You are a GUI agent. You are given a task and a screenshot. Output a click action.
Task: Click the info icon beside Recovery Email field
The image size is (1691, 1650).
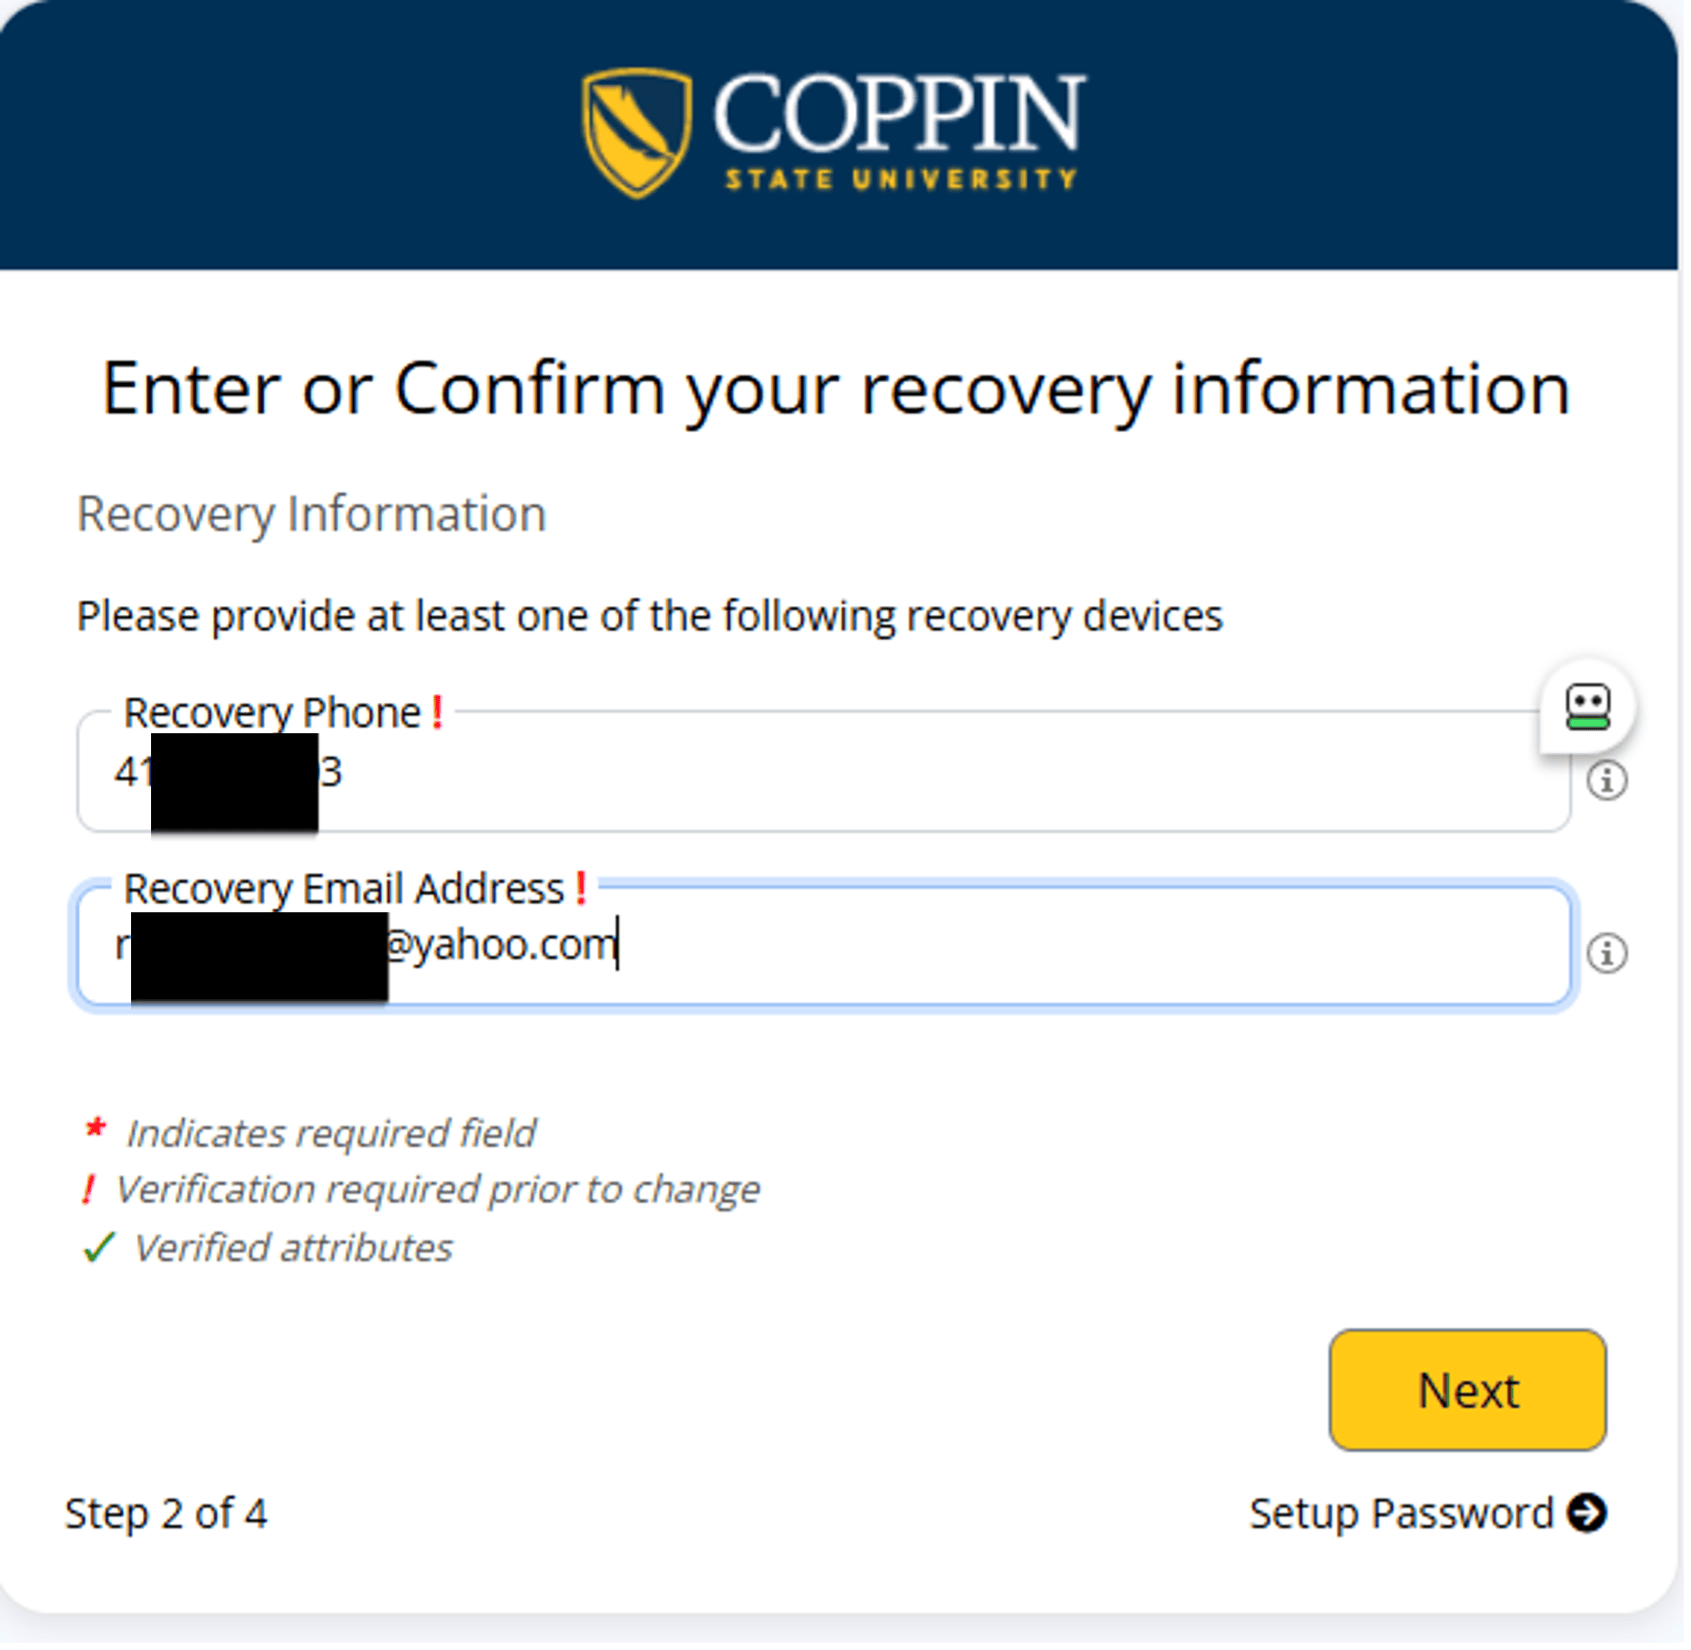tap(1606, 952)
